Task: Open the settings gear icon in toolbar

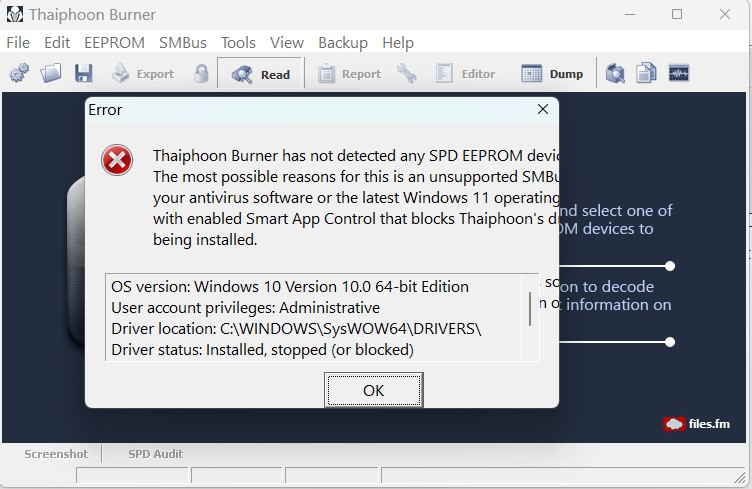Action: 19,73
